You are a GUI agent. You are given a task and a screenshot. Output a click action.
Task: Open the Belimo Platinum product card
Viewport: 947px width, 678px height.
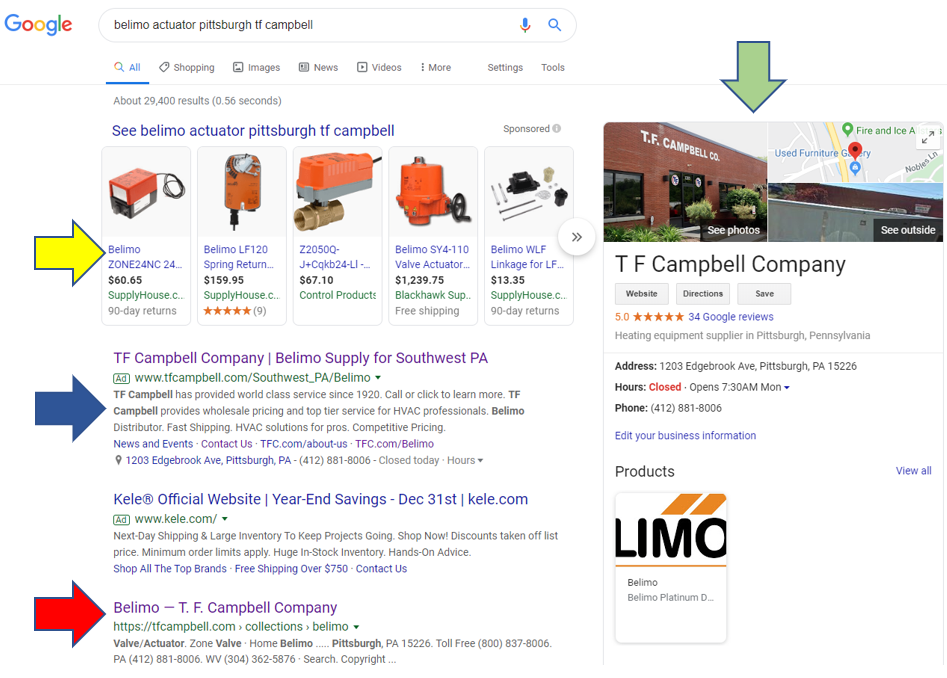(x=671, y=568)
